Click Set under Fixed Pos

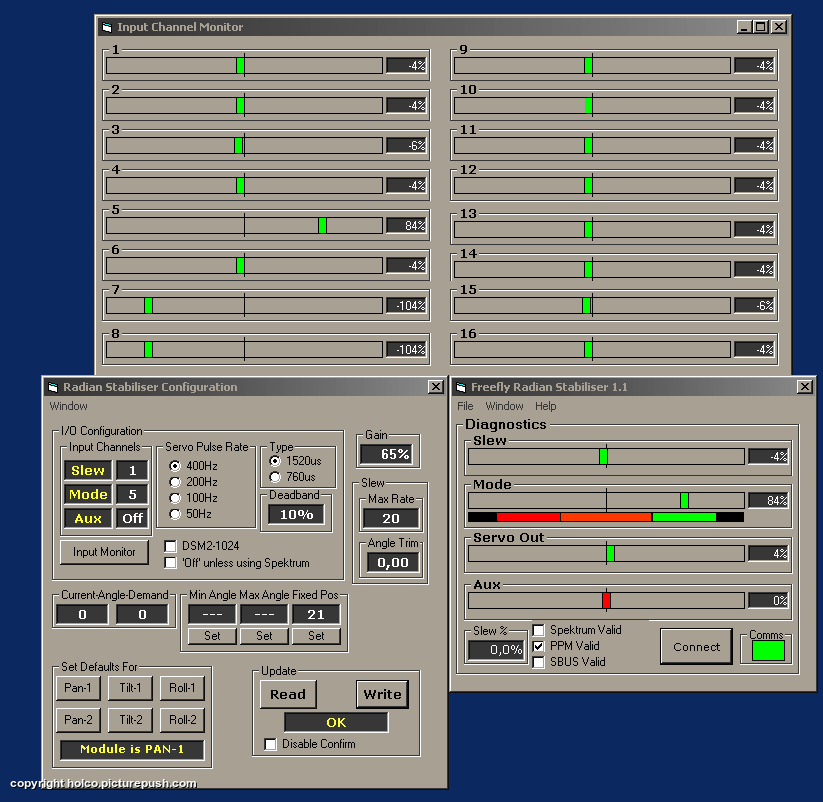pos(316,636)
